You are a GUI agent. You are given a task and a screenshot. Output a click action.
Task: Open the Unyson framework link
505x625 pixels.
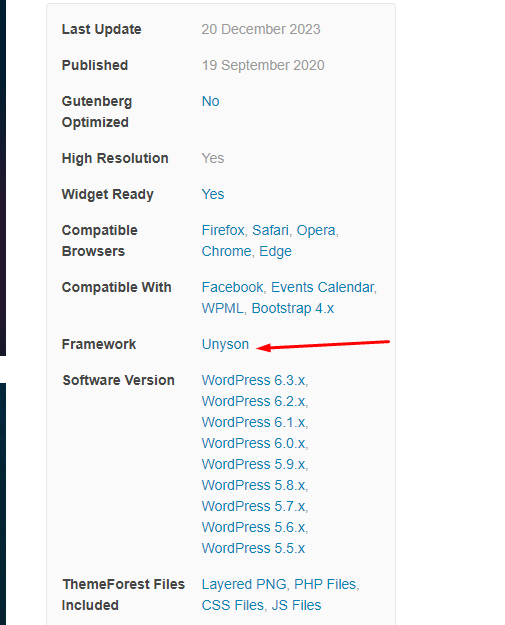point(225,344)
